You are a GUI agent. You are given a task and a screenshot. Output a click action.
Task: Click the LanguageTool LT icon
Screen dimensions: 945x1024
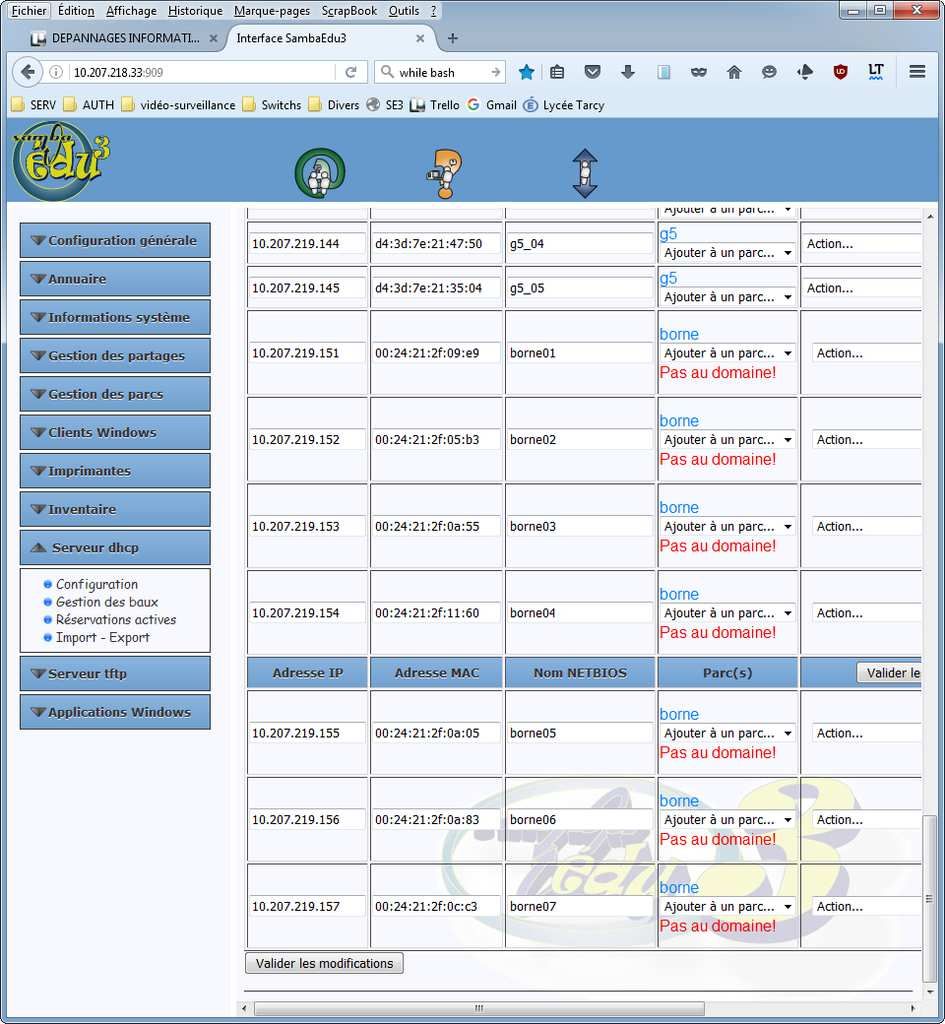click(x=876, y=72)
